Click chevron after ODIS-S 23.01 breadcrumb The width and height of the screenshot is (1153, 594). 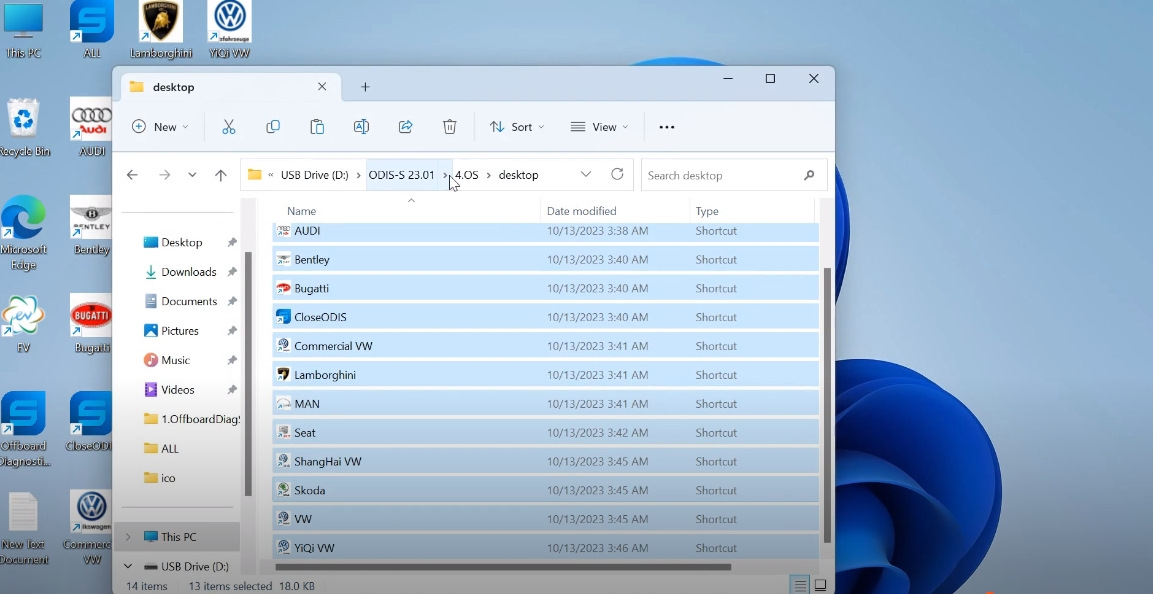[446, 175]
